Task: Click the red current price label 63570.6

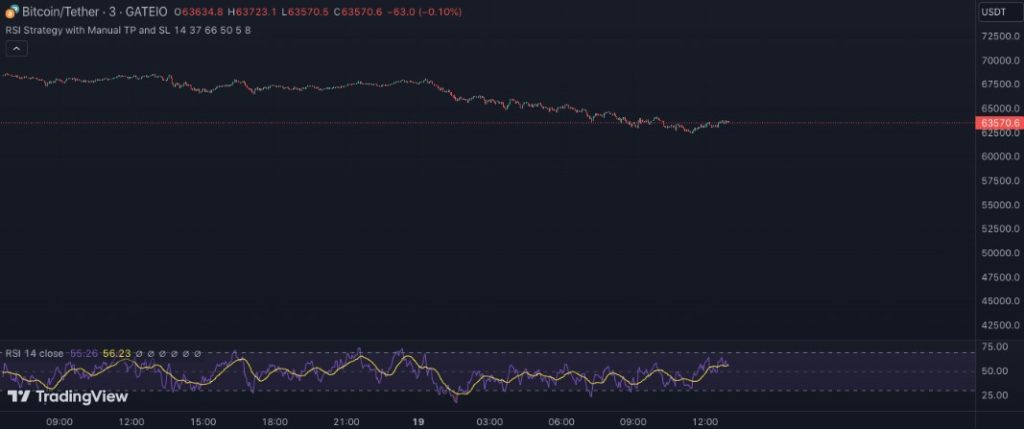Action: [999, 123]
